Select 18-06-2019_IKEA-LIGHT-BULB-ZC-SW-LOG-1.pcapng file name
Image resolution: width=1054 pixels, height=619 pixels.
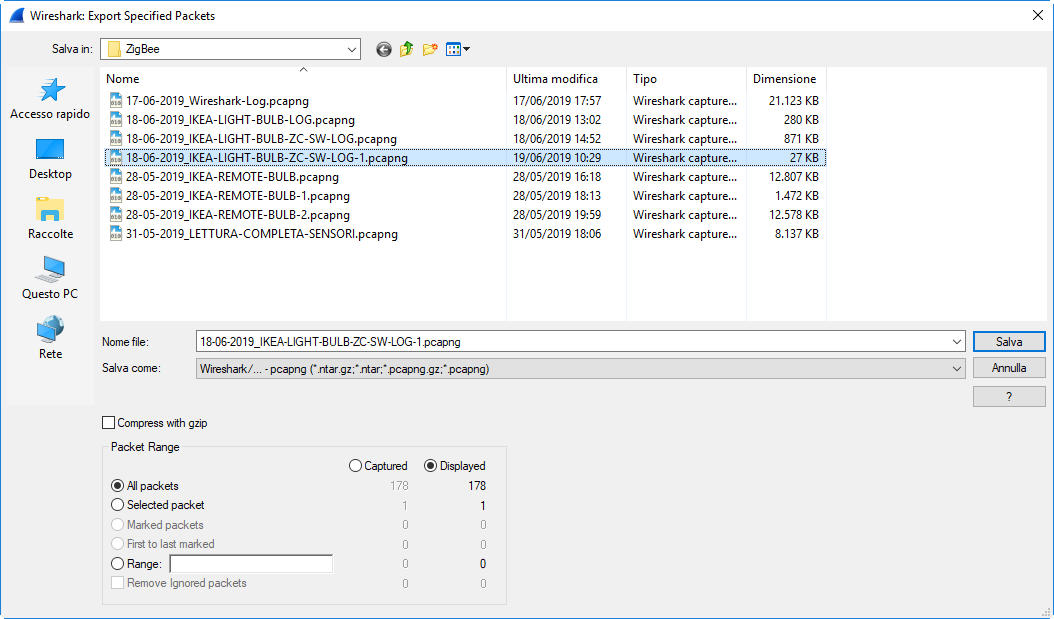coord(267,158)
